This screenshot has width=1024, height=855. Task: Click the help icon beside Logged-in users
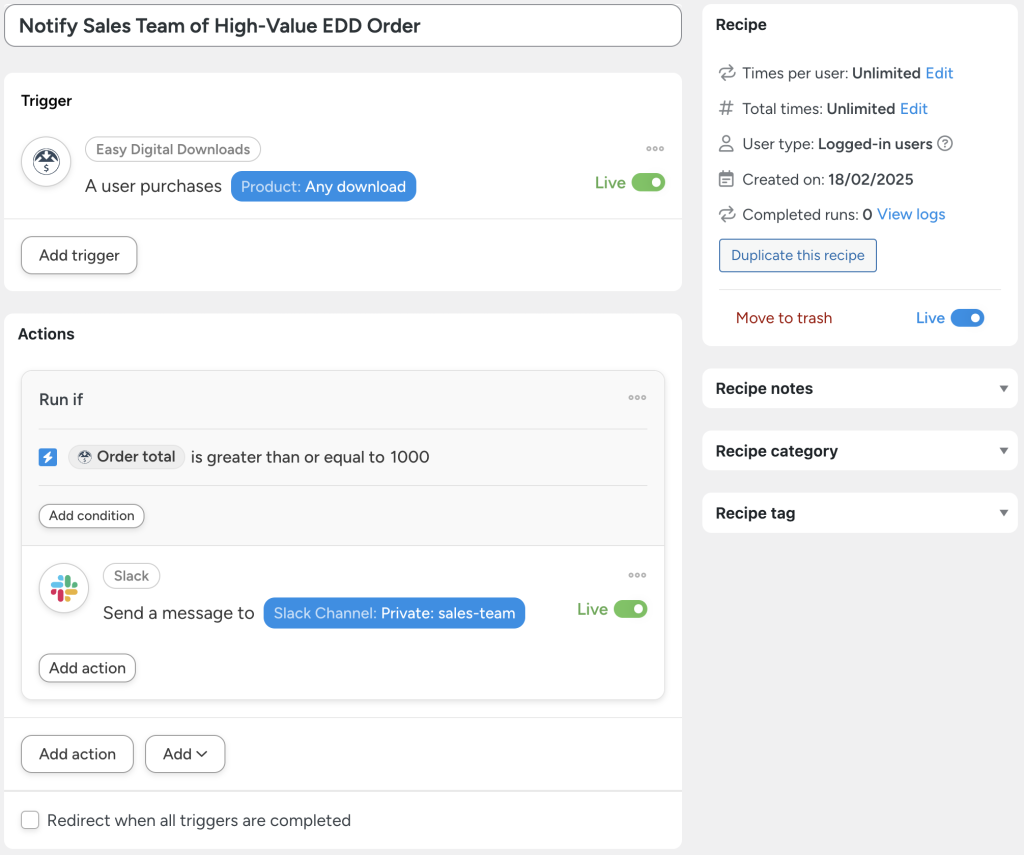[945, 143]
